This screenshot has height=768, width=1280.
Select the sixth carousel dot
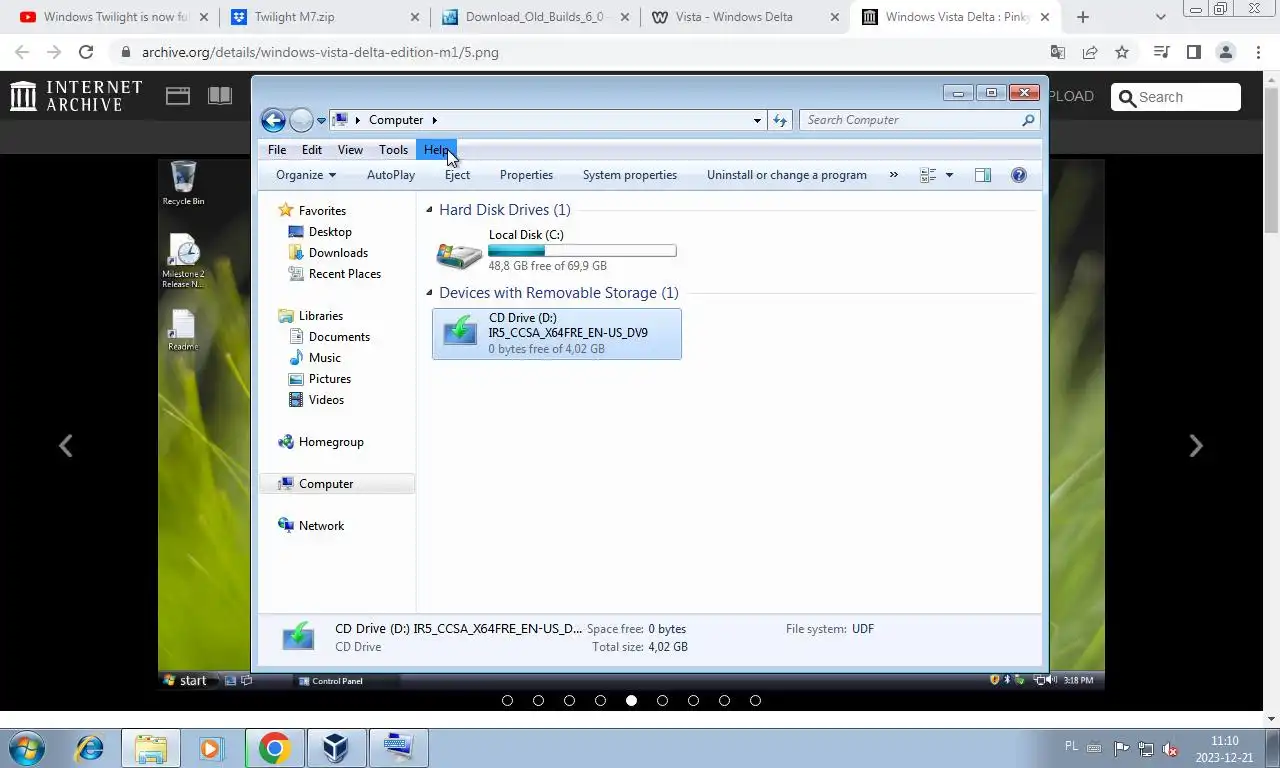pos(662,701)
